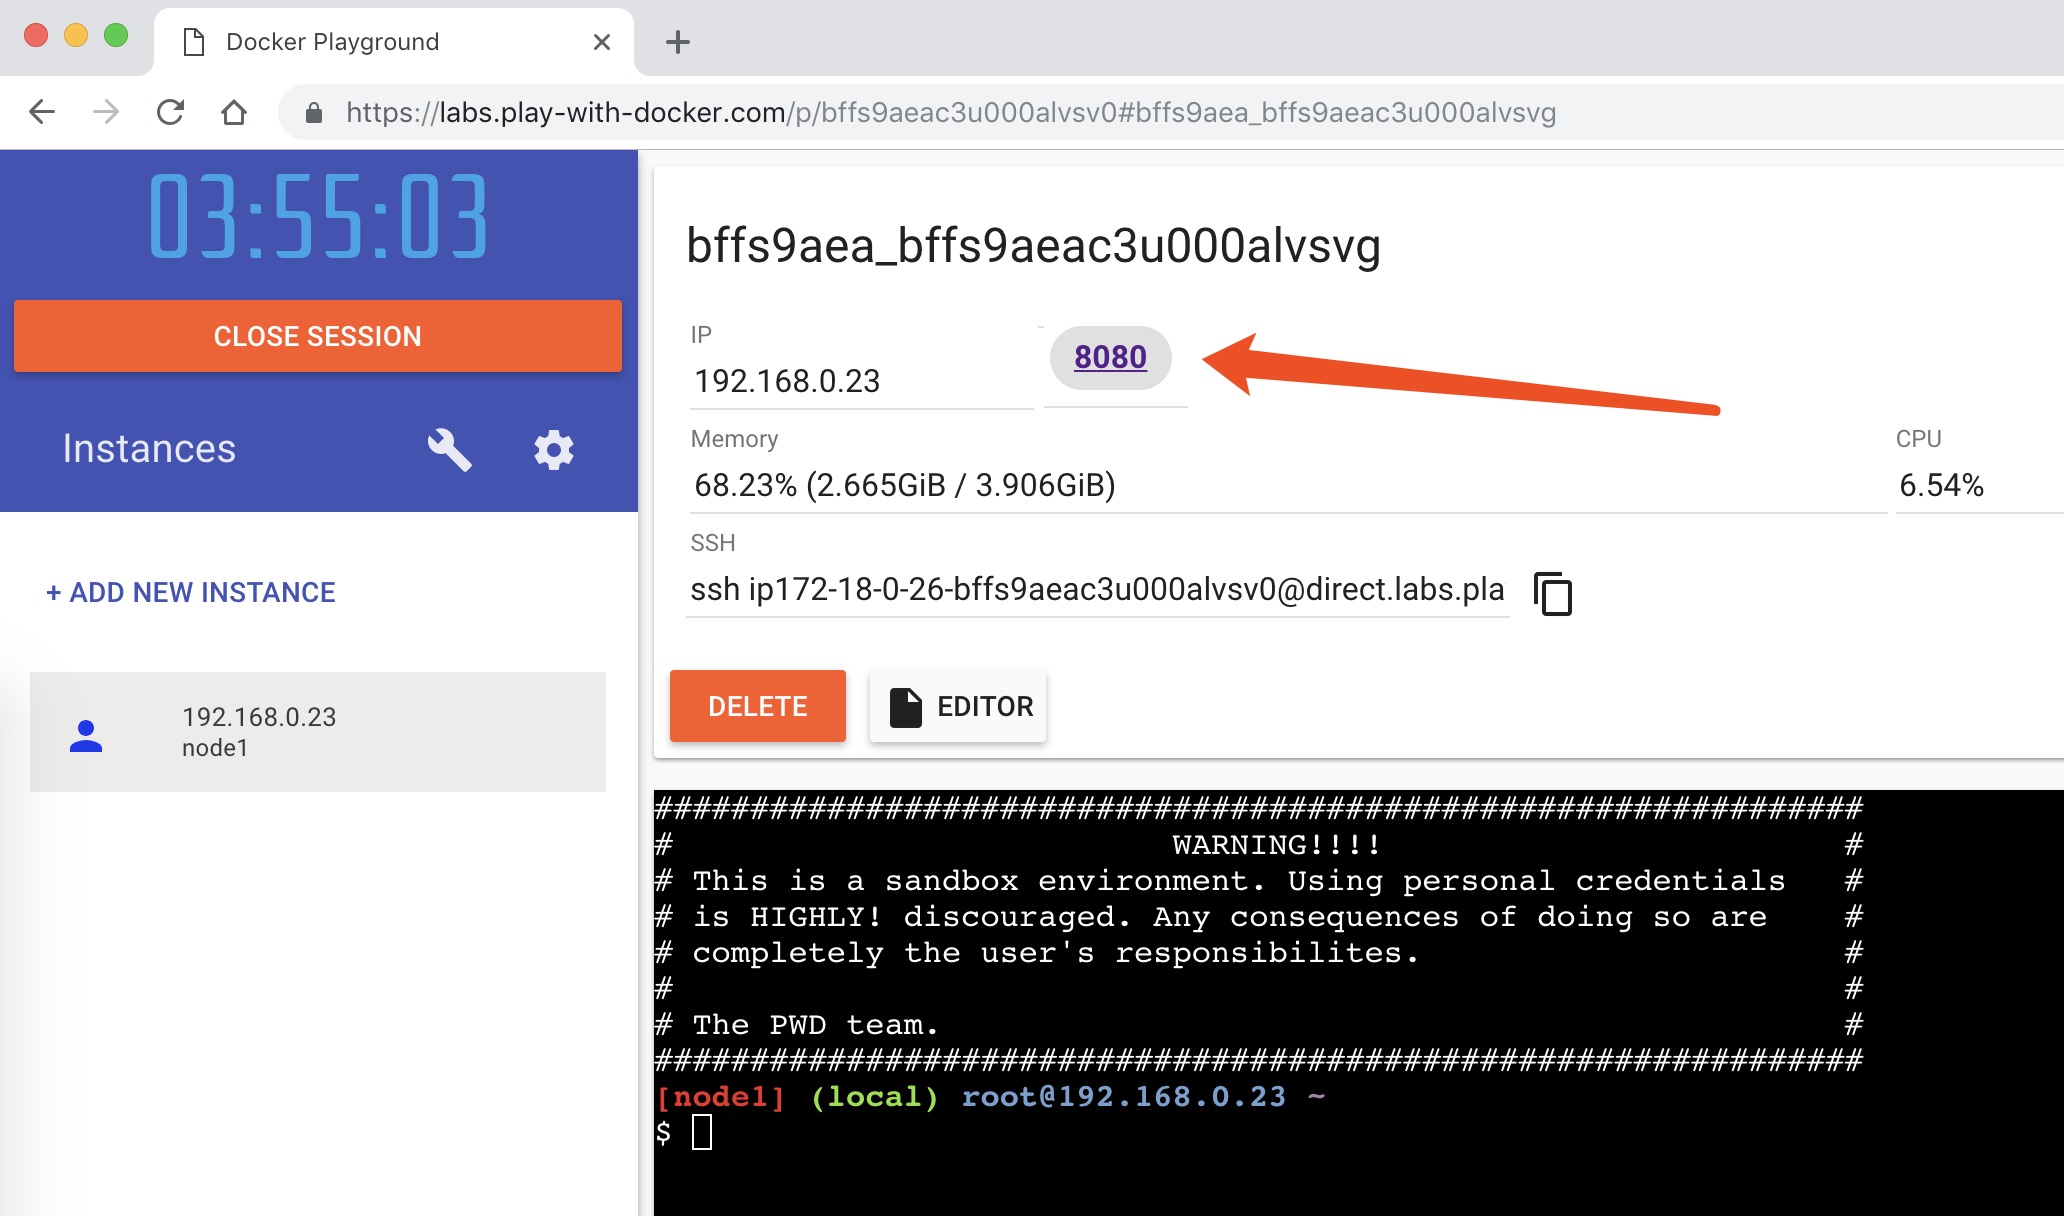Open settings with the gear icon
Screen dimensions: 2064x1216
tap(553, 450)
